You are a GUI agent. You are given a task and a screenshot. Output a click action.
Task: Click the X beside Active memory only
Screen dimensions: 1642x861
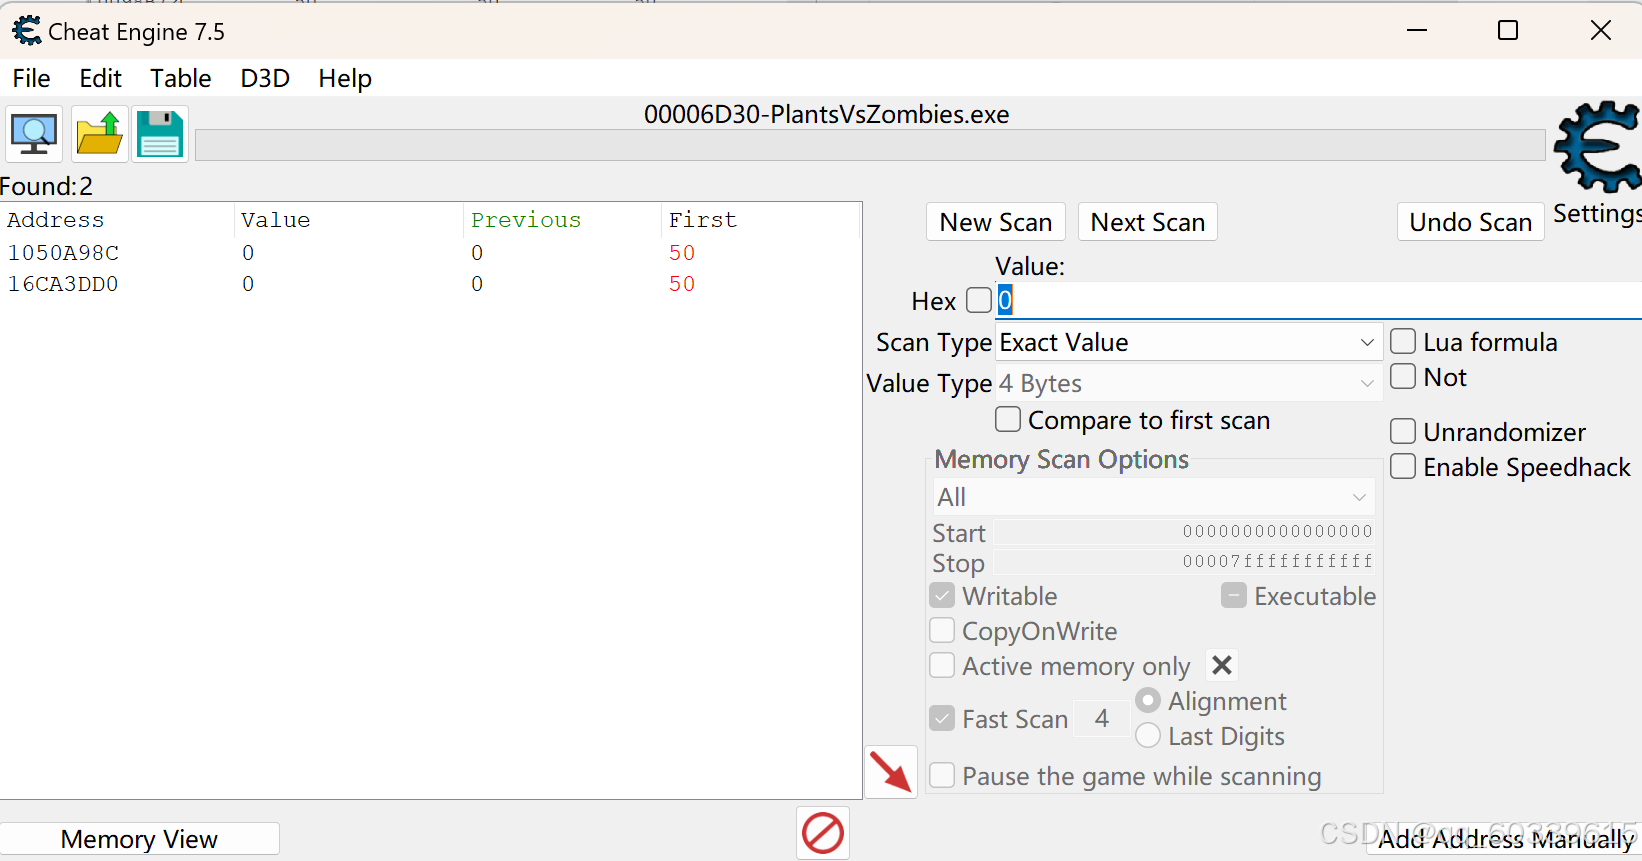1222,666
